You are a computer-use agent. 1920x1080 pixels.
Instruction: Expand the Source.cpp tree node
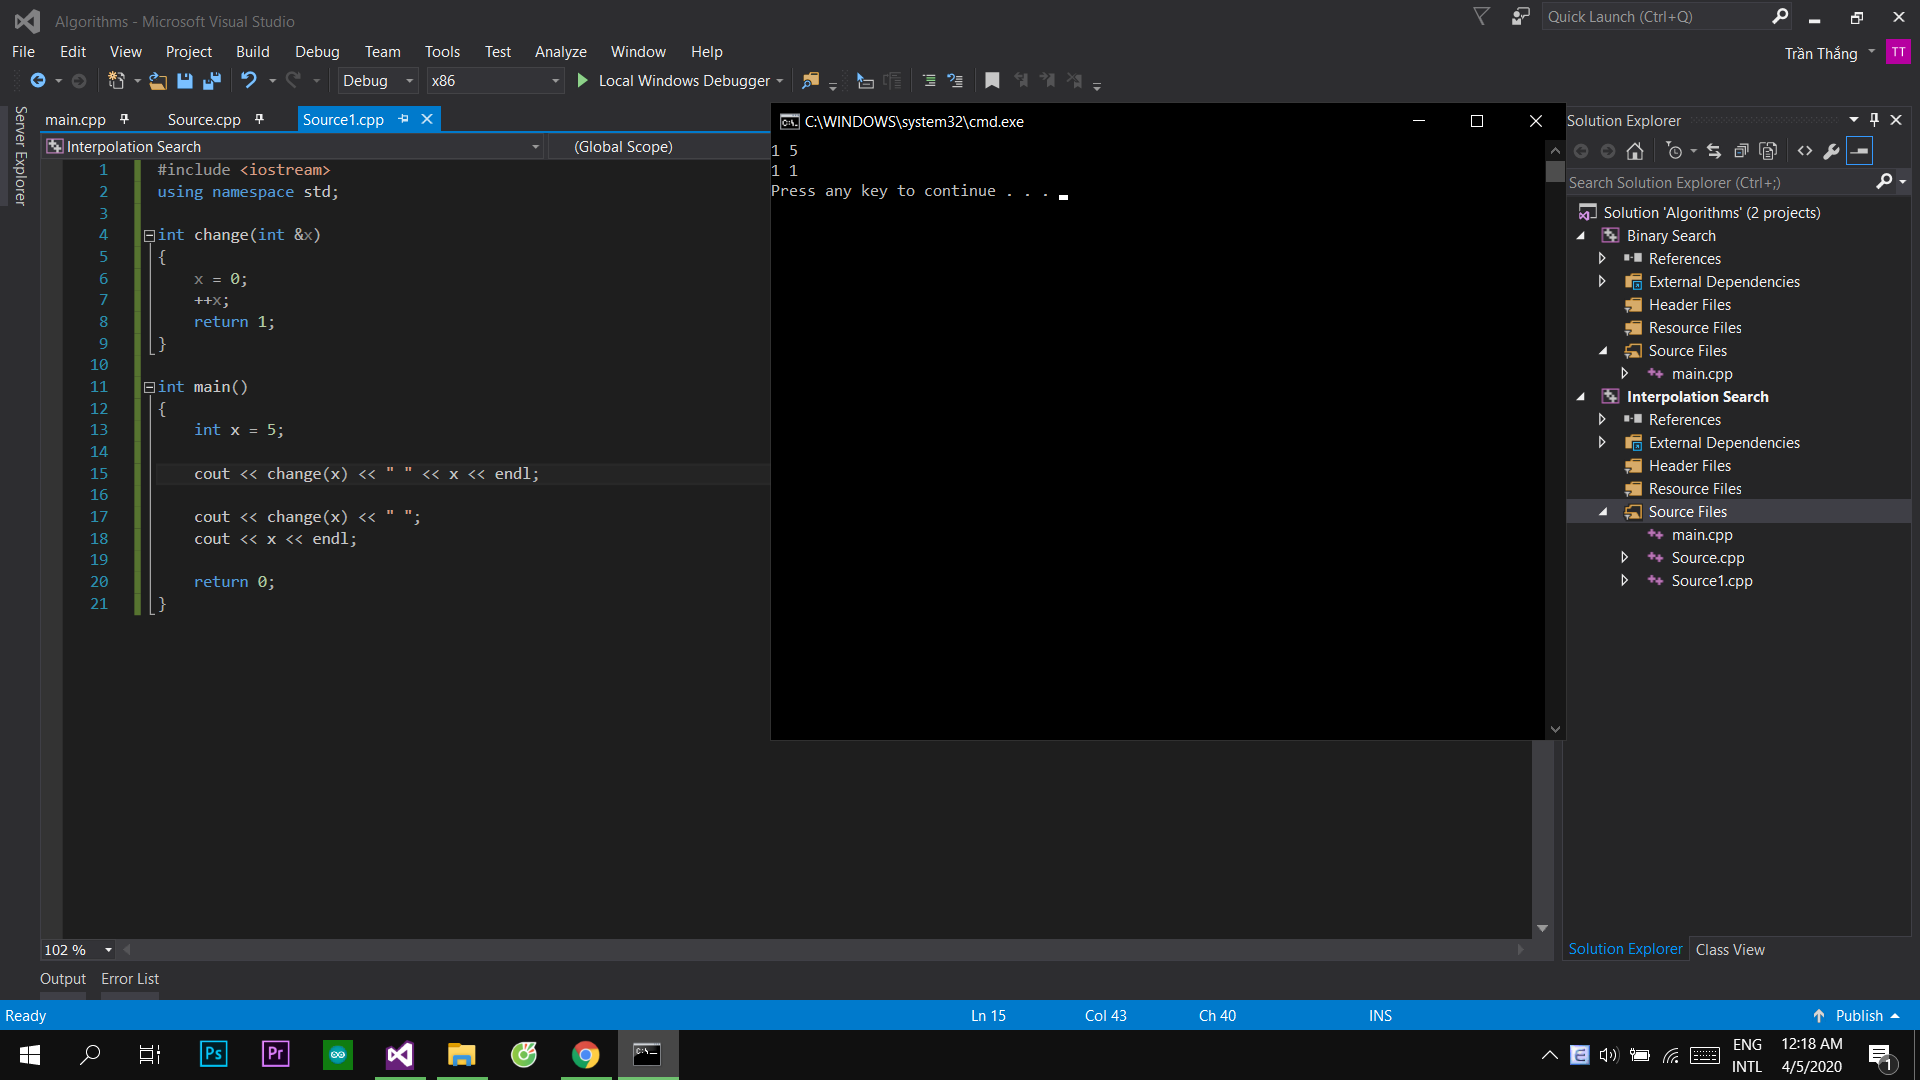tap(1625, 558)
